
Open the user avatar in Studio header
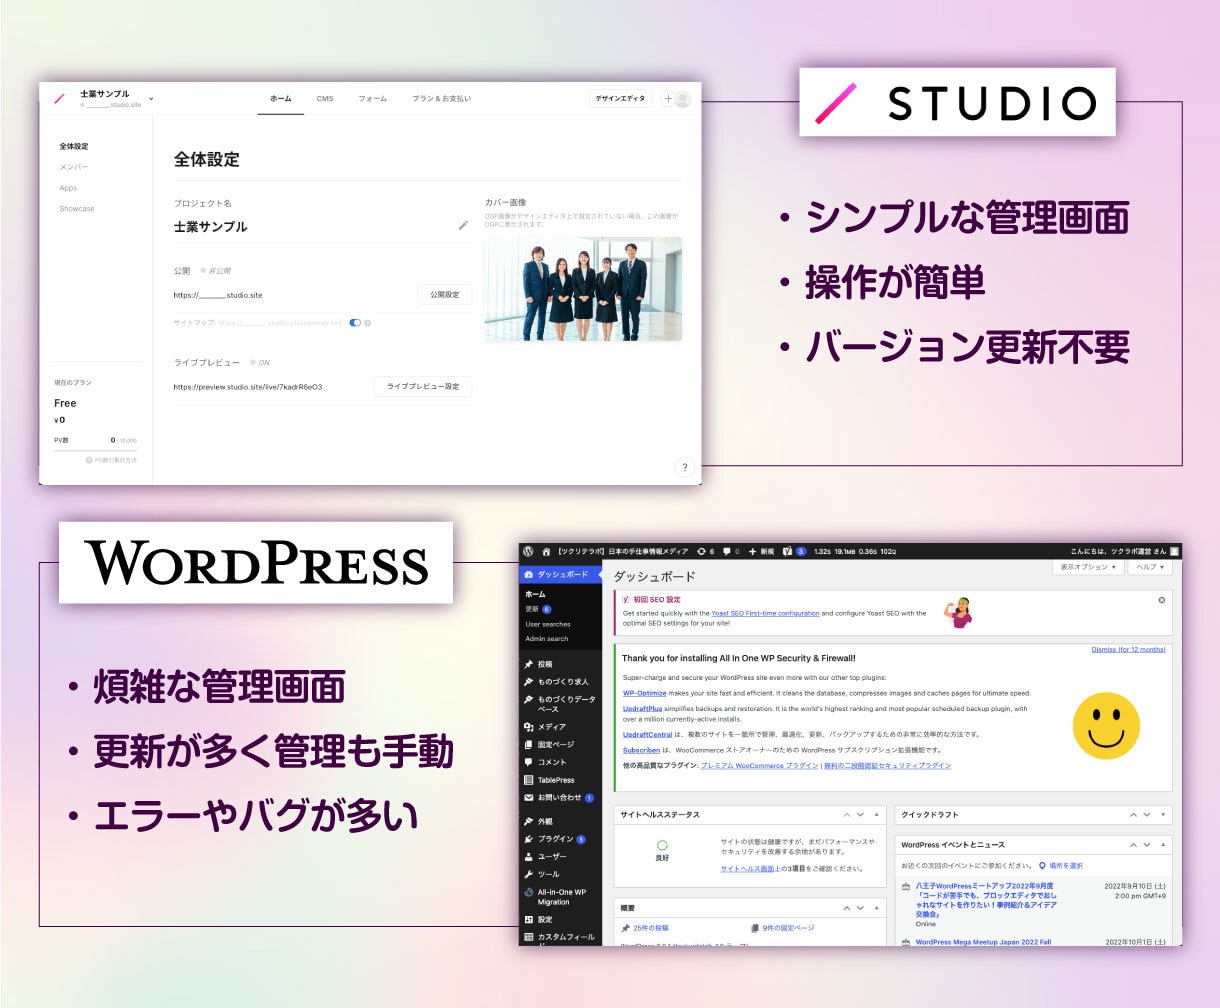[683, 99]
